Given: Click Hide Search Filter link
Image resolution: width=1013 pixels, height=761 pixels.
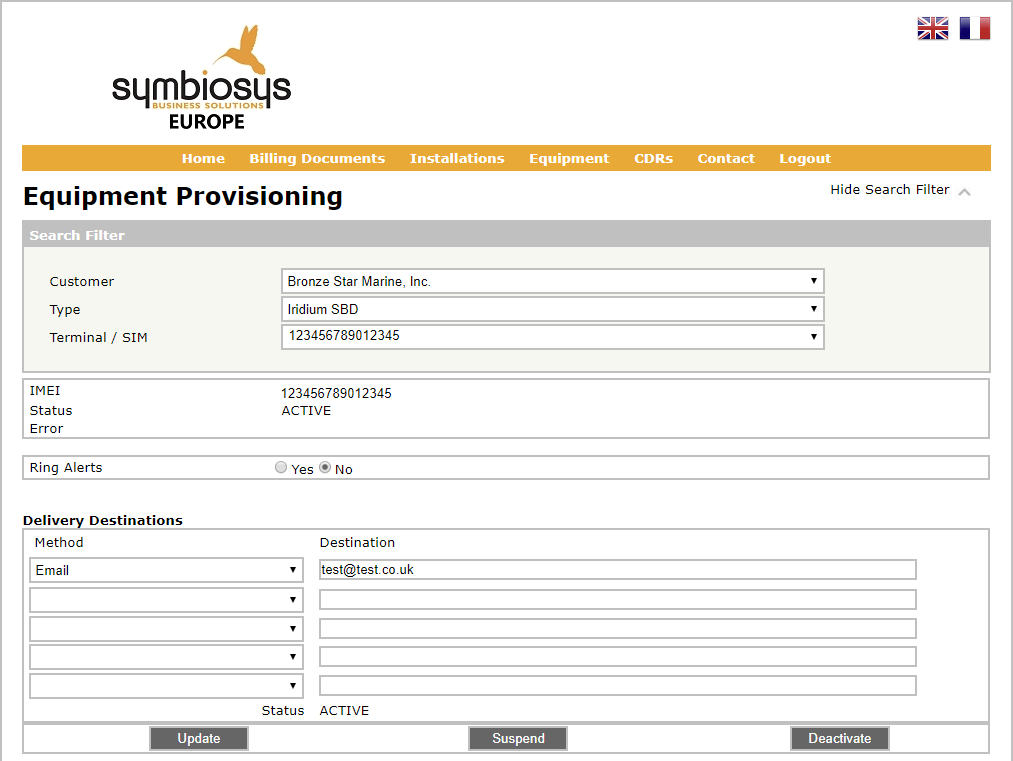Looking at the screenshot, I should coord(889,190).
